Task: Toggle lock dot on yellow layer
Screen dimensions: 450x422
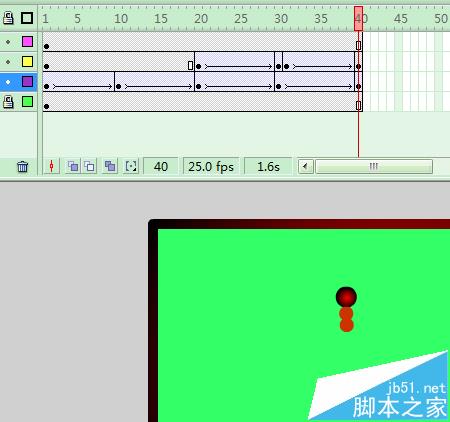Action: click(8, 62)
